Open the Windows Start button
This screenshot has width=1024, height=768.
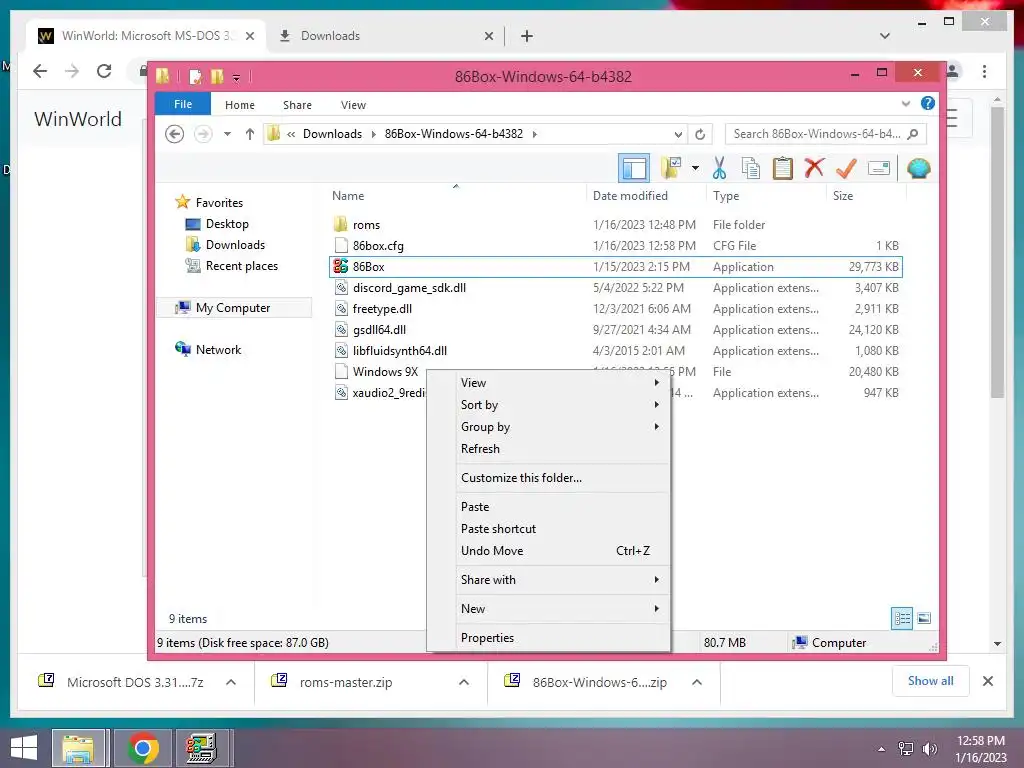(x=24, y=748)
